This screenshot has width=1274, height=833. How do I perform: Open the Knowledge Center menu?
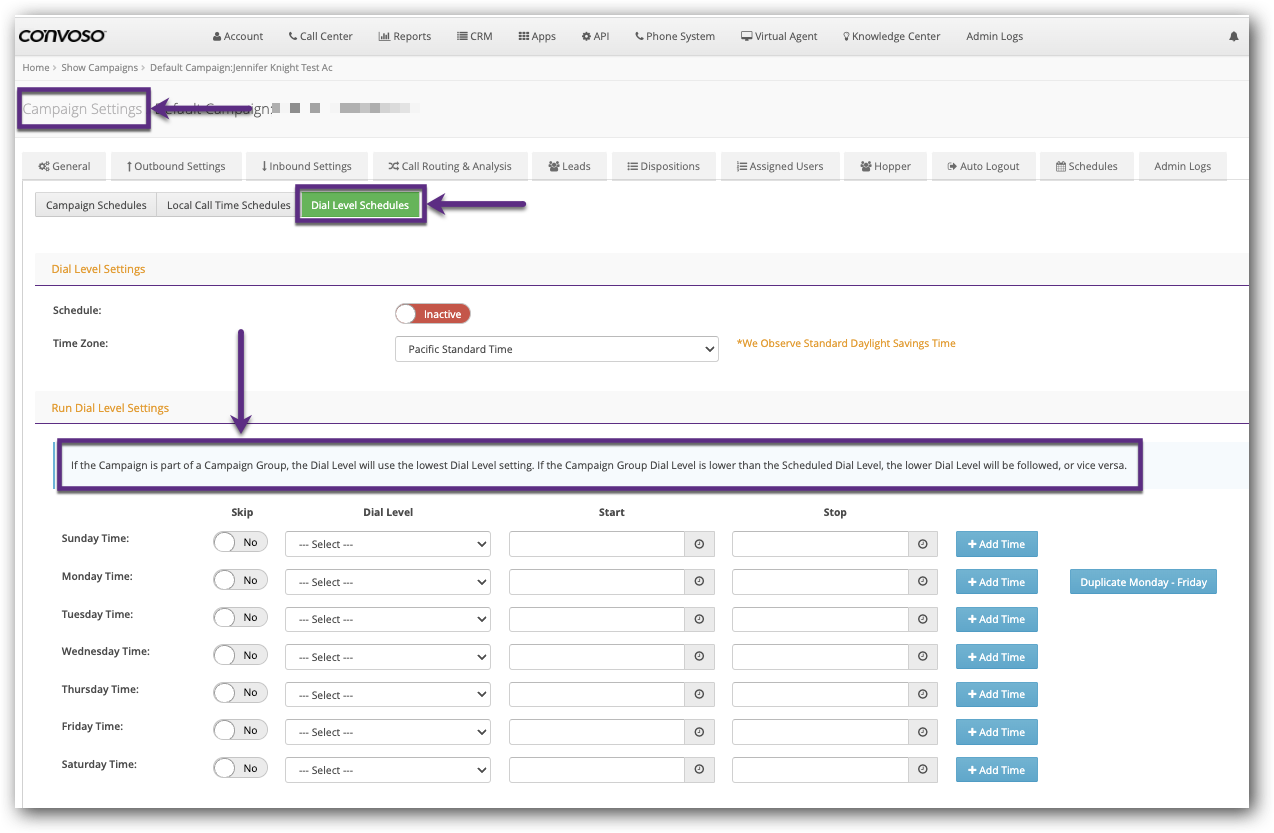(892, 36)
